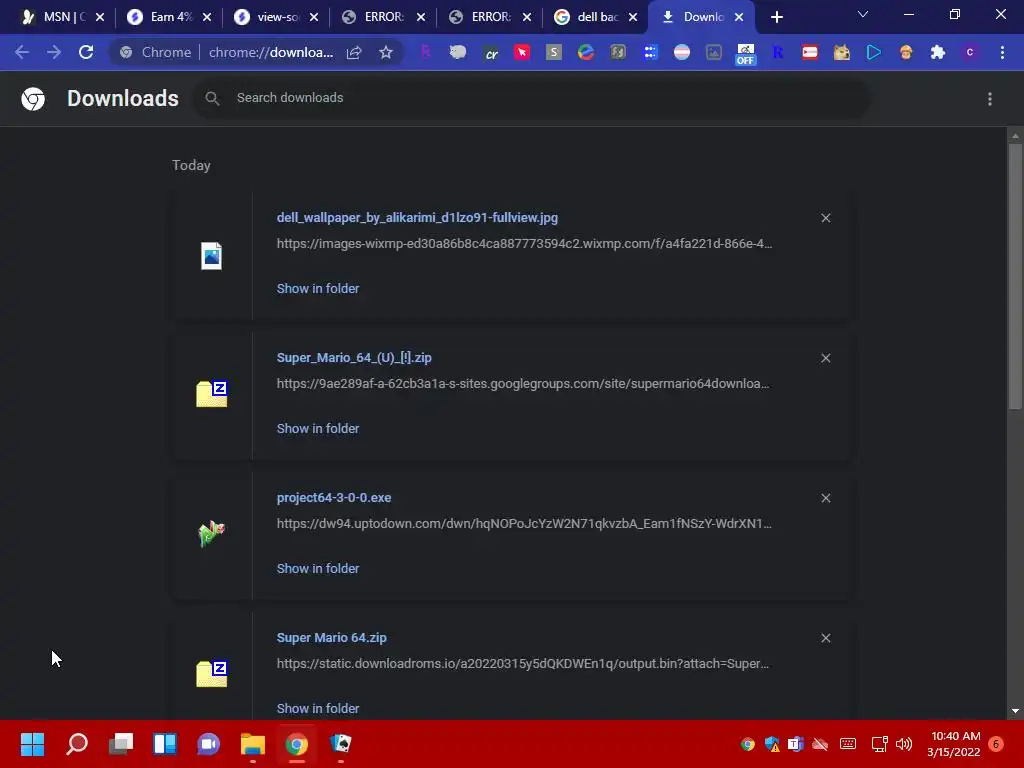Open a new tab with plus button

point(776,18)
